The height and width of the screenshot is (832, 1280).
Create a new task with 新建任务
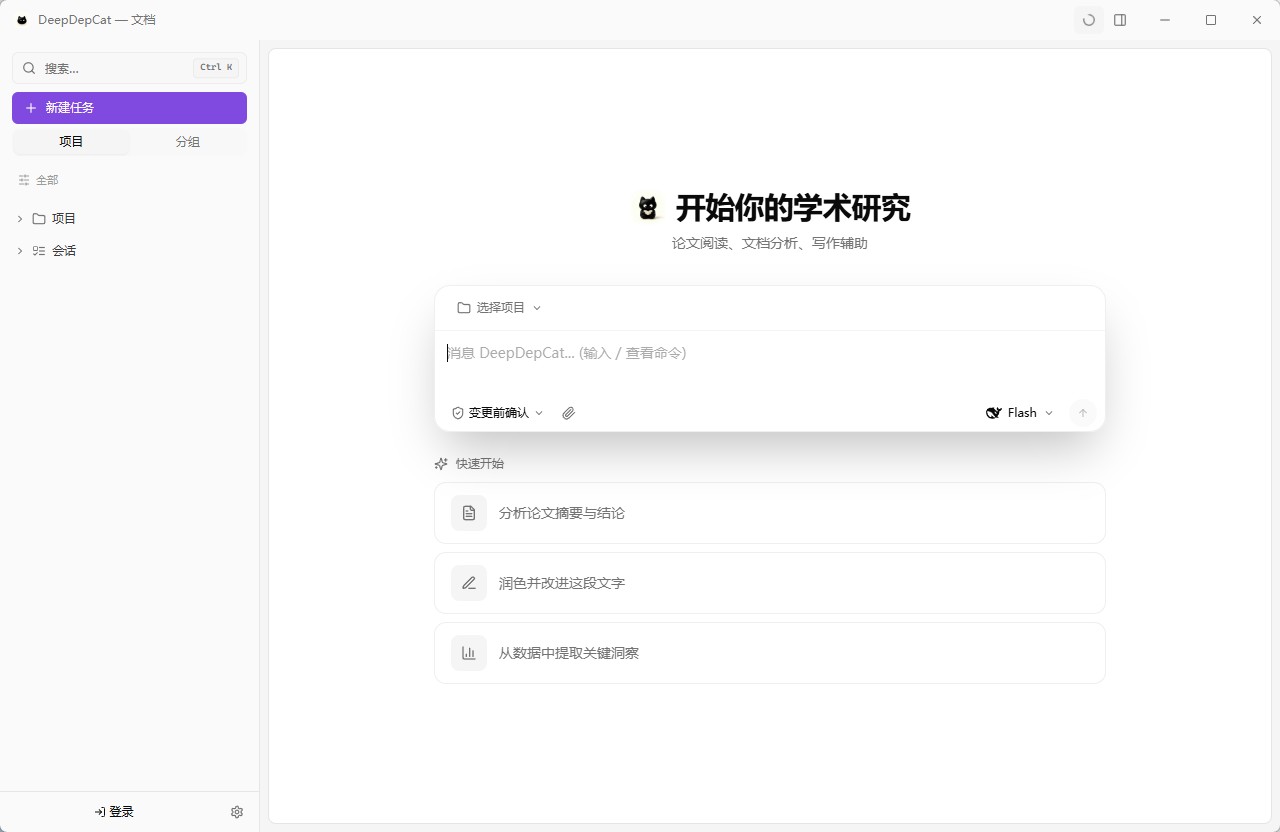[x=129, y=108]
